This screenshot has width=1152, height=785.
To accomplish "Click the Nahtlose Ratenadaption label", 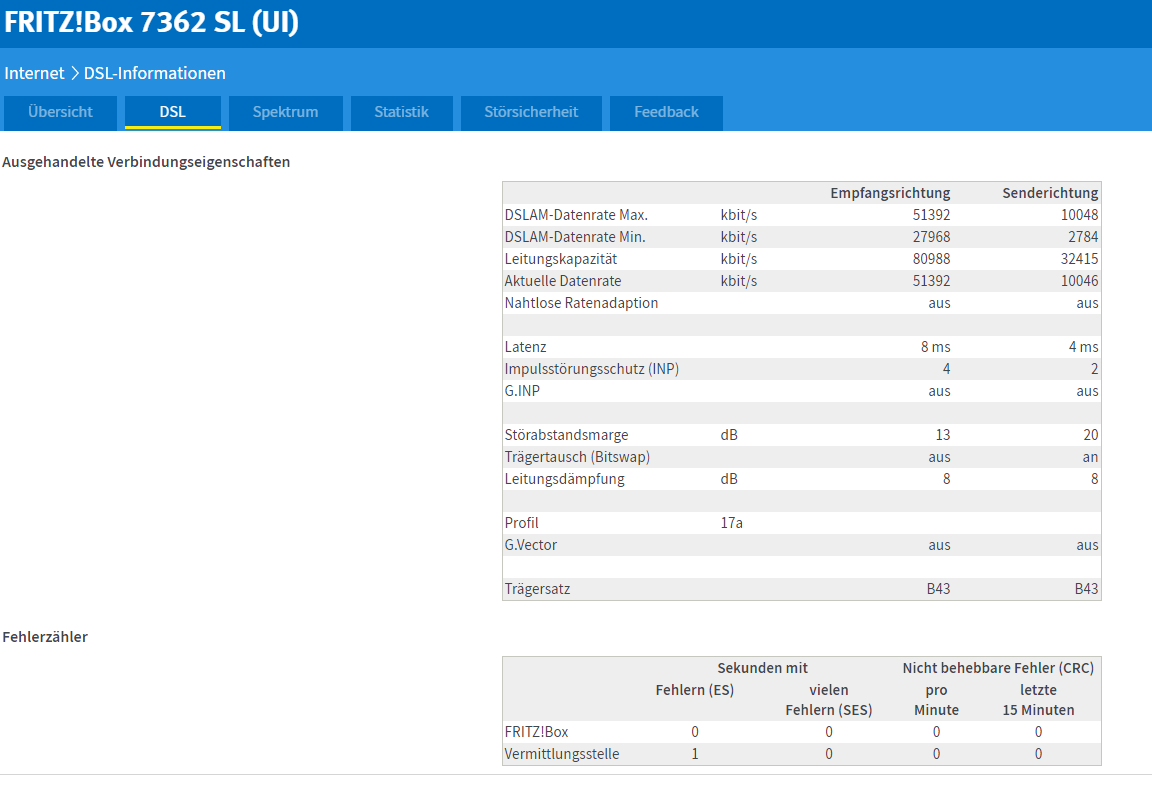I will (581, 304).
